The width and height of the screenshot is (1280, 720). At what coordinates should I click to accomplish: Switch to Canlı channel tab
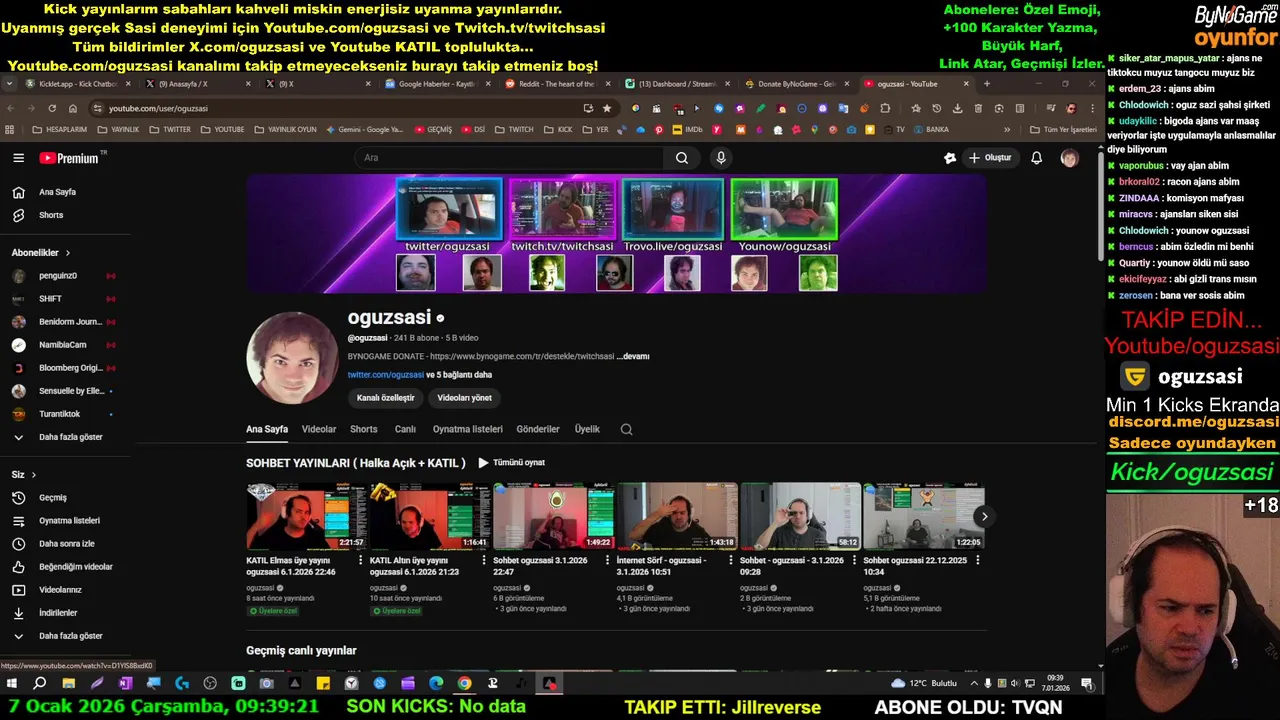(x=405, y=429)
